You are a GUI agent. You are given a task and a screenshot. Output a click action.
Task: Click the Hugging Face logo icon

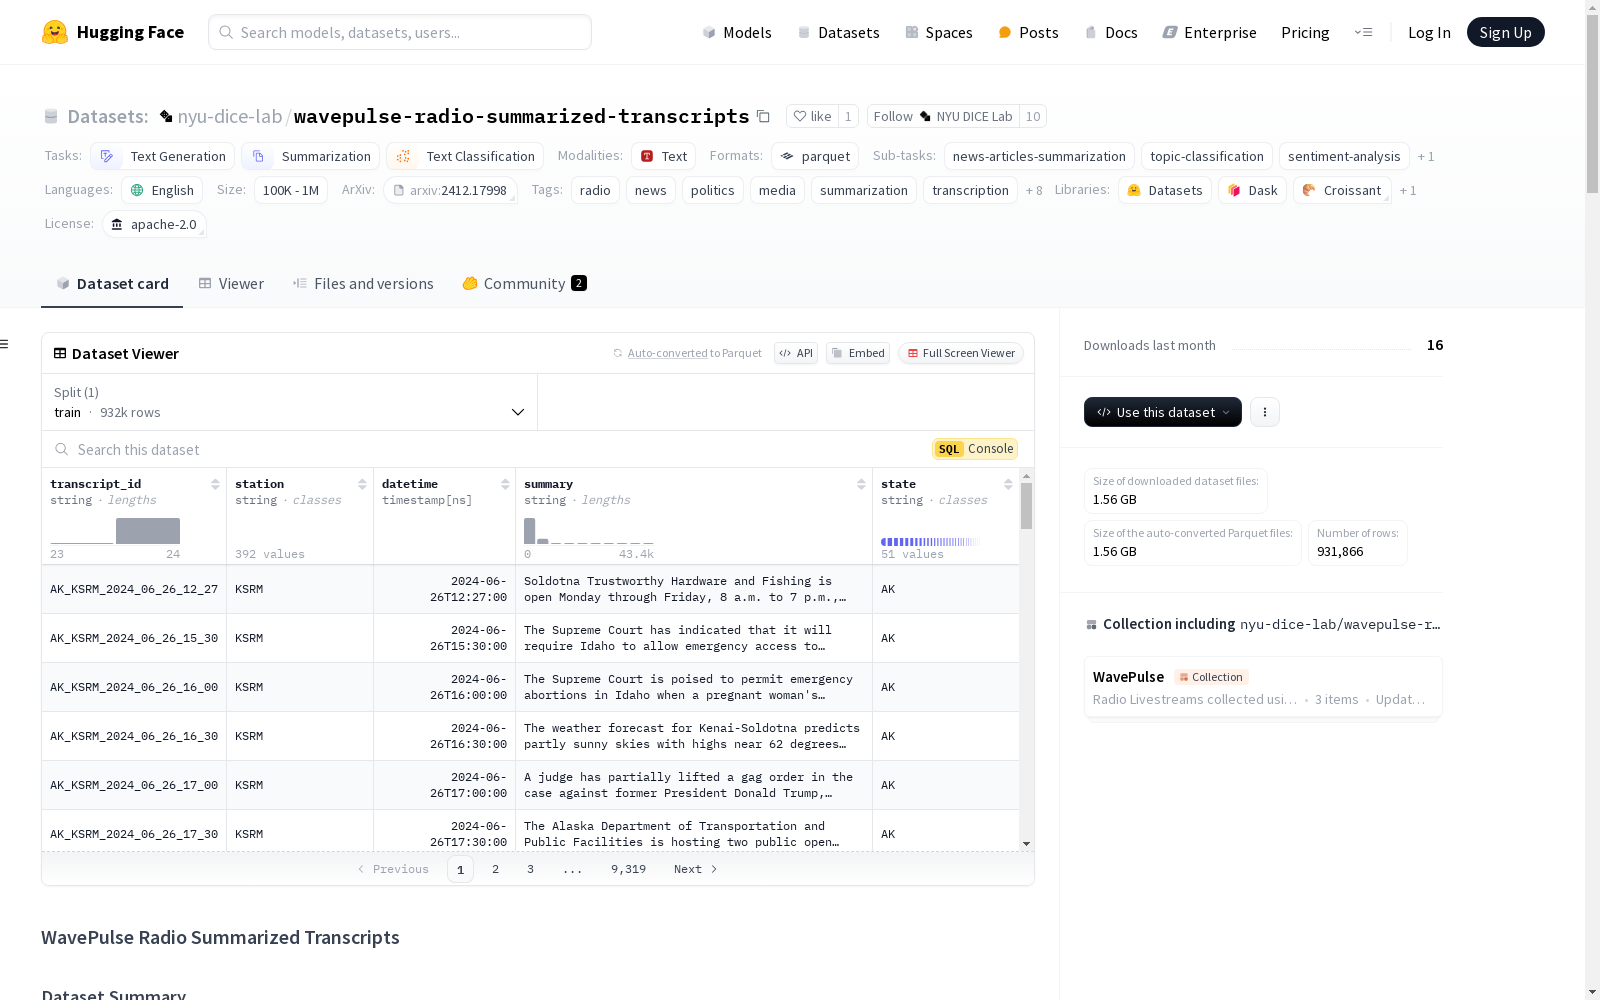55,32
